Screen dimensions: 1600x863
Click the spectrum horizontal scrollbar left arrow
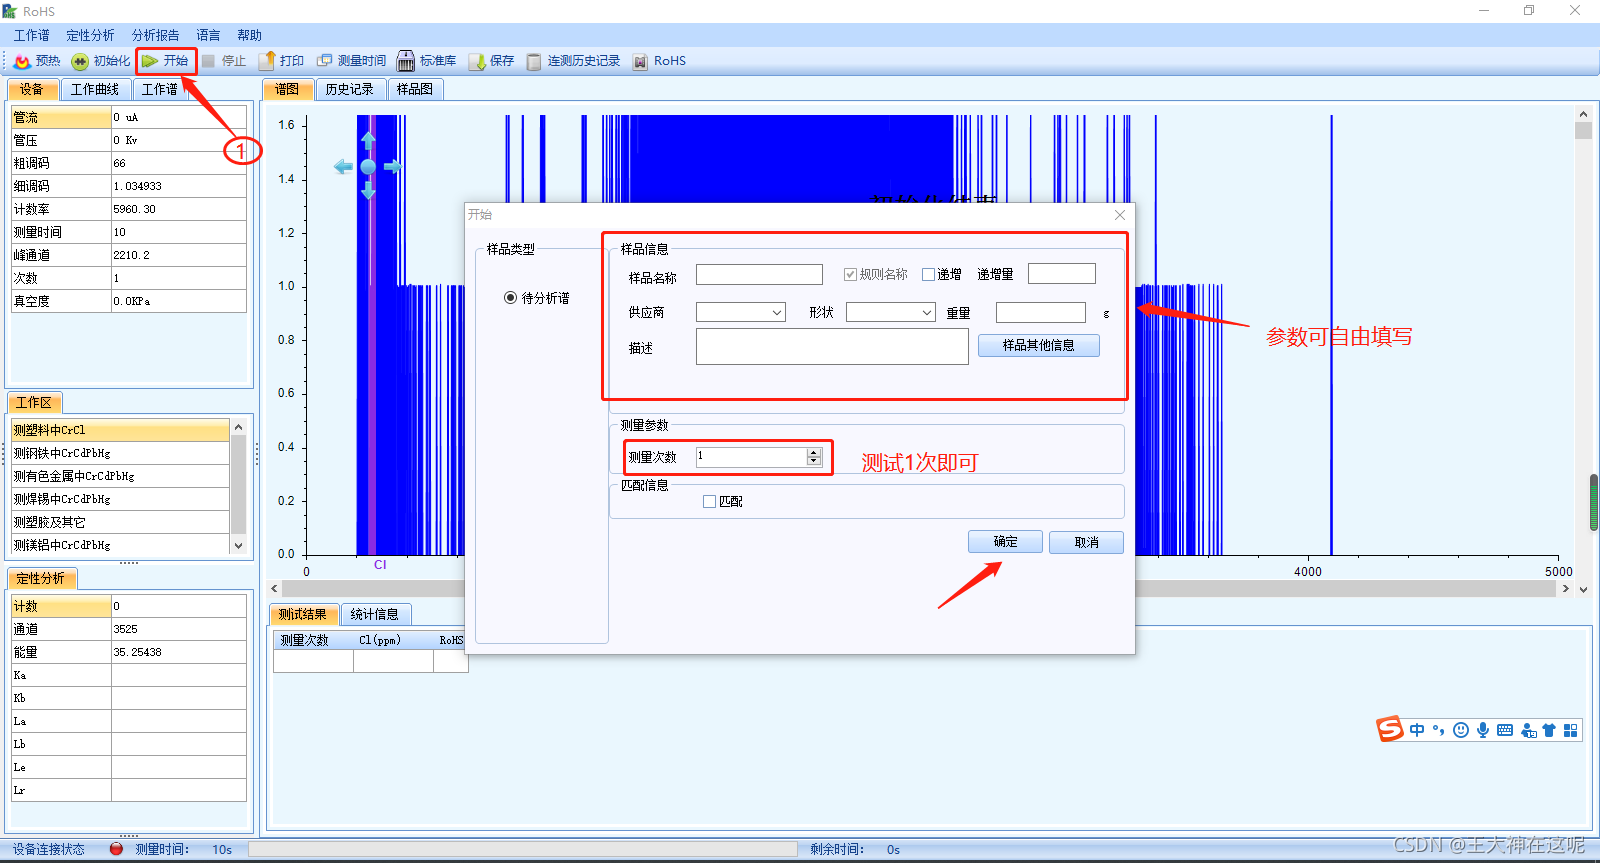[274, 589]
